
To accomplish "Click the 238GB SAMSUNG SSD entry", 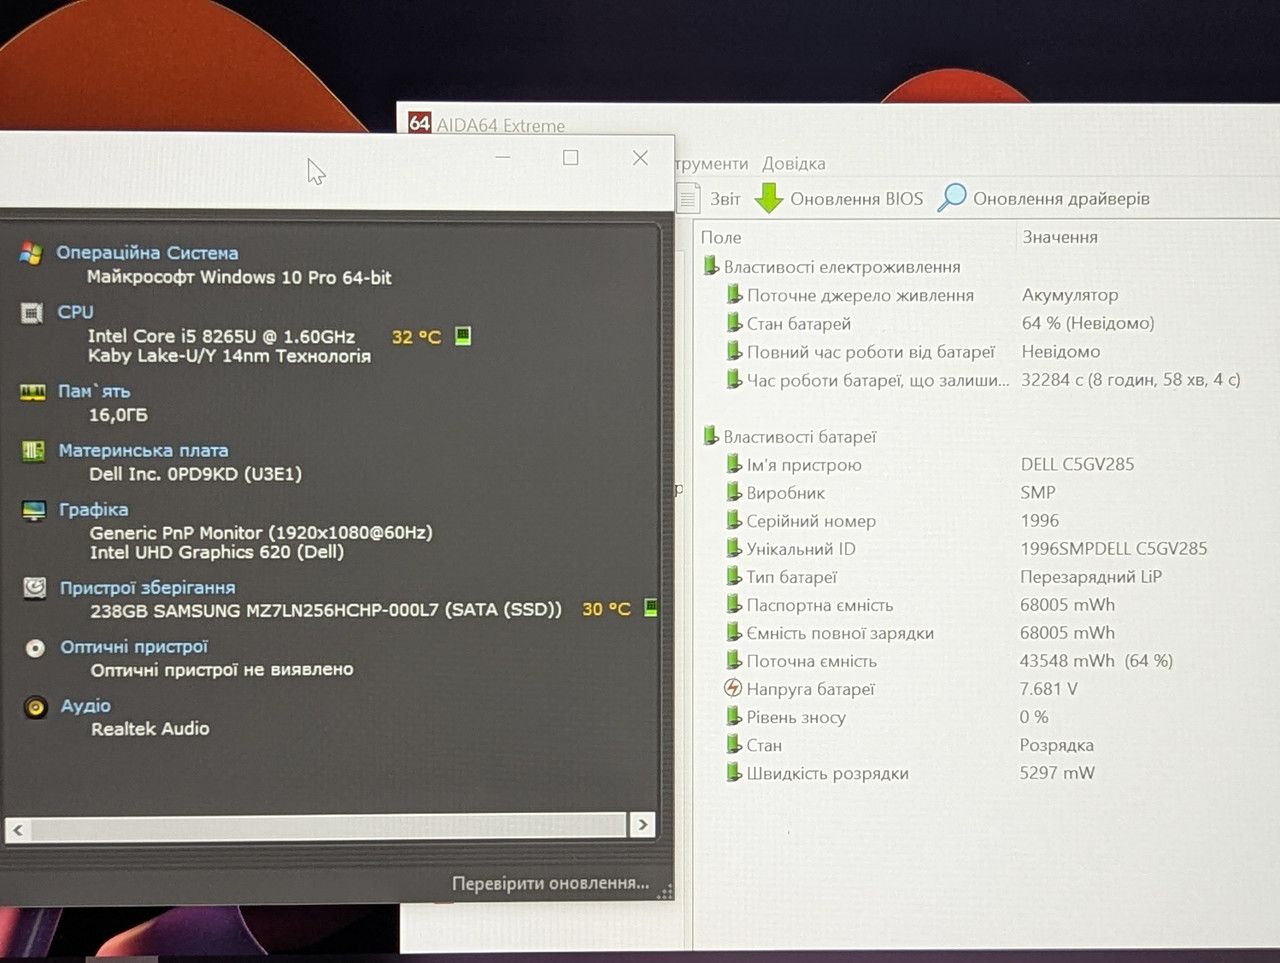I will [x=326, y=609].
